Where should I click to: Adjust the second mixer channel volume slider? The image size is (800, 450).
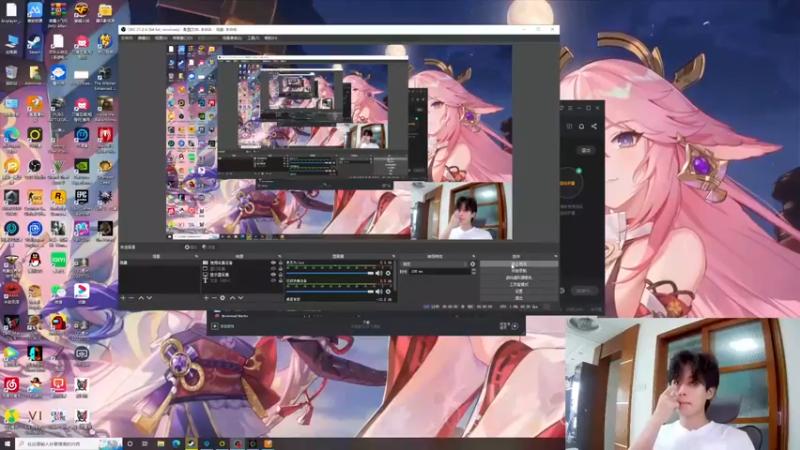(x=330, y=291)
